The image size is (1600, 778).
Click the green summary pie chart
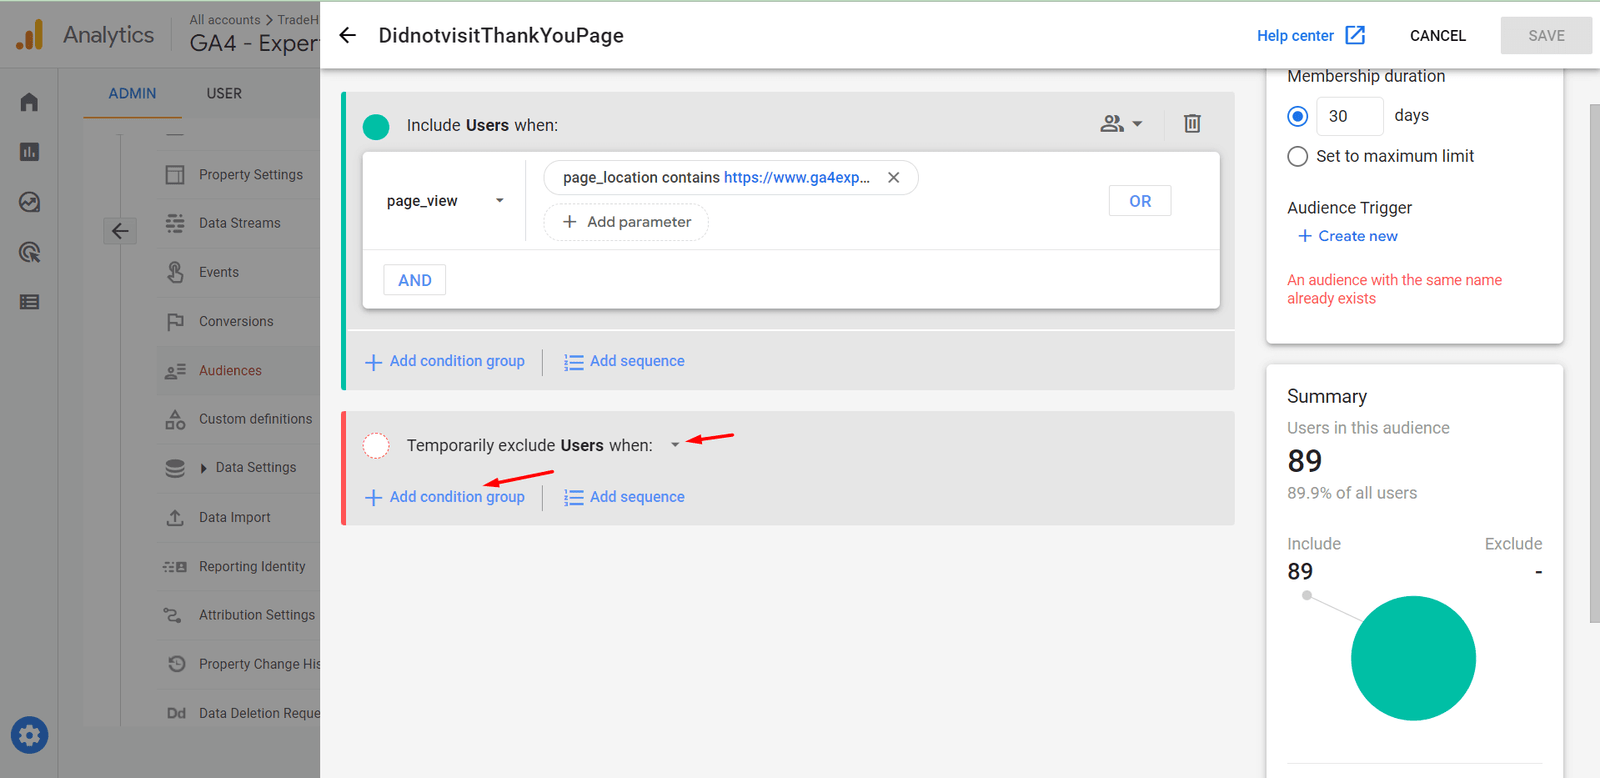[x=1413, y=658]
